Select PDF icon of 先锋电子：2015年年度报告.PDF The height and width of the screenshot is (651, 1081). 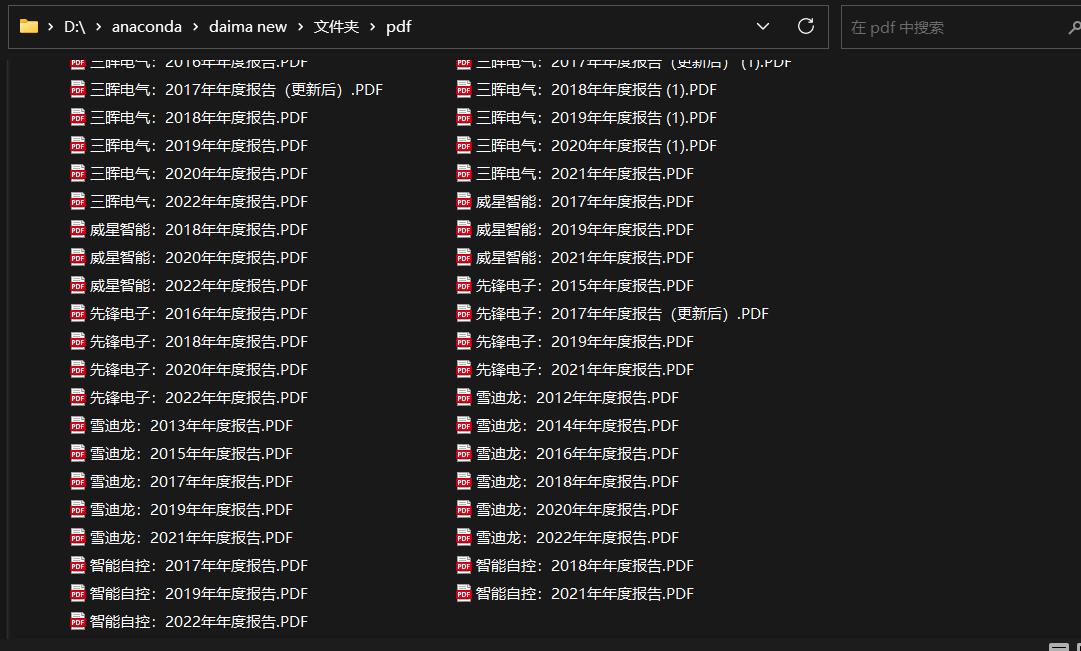464,286
